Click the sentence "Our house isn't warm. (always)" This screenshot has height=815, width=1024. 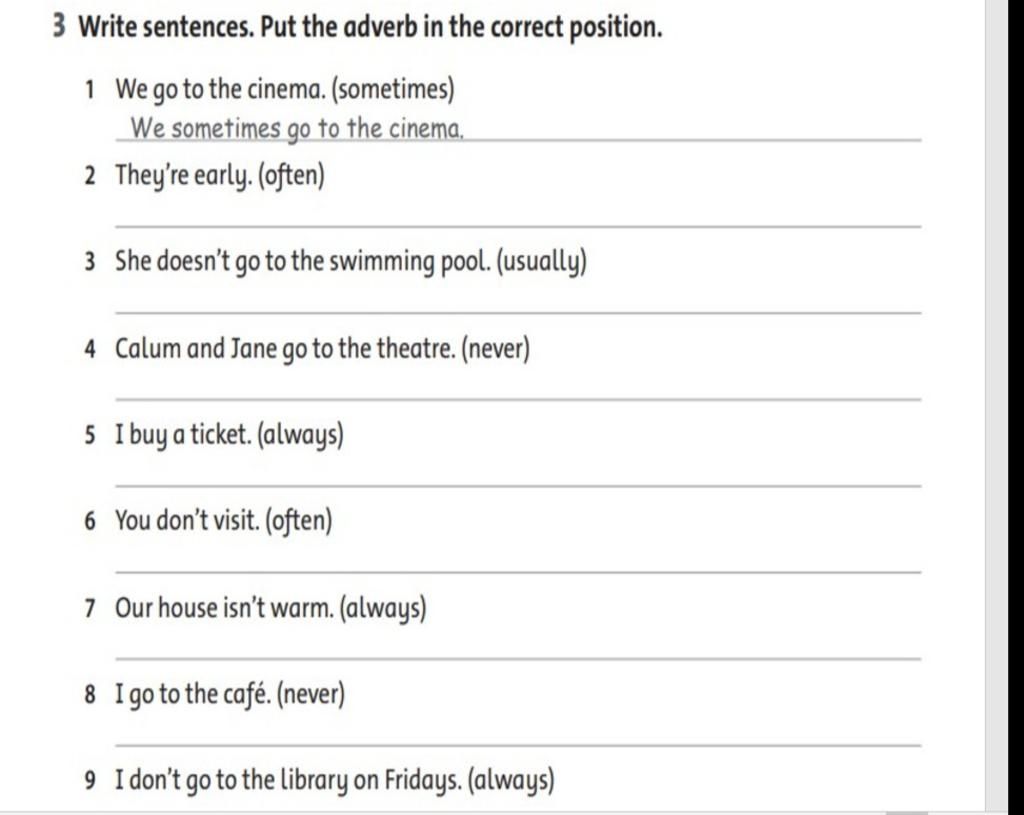tap(270, 609)
